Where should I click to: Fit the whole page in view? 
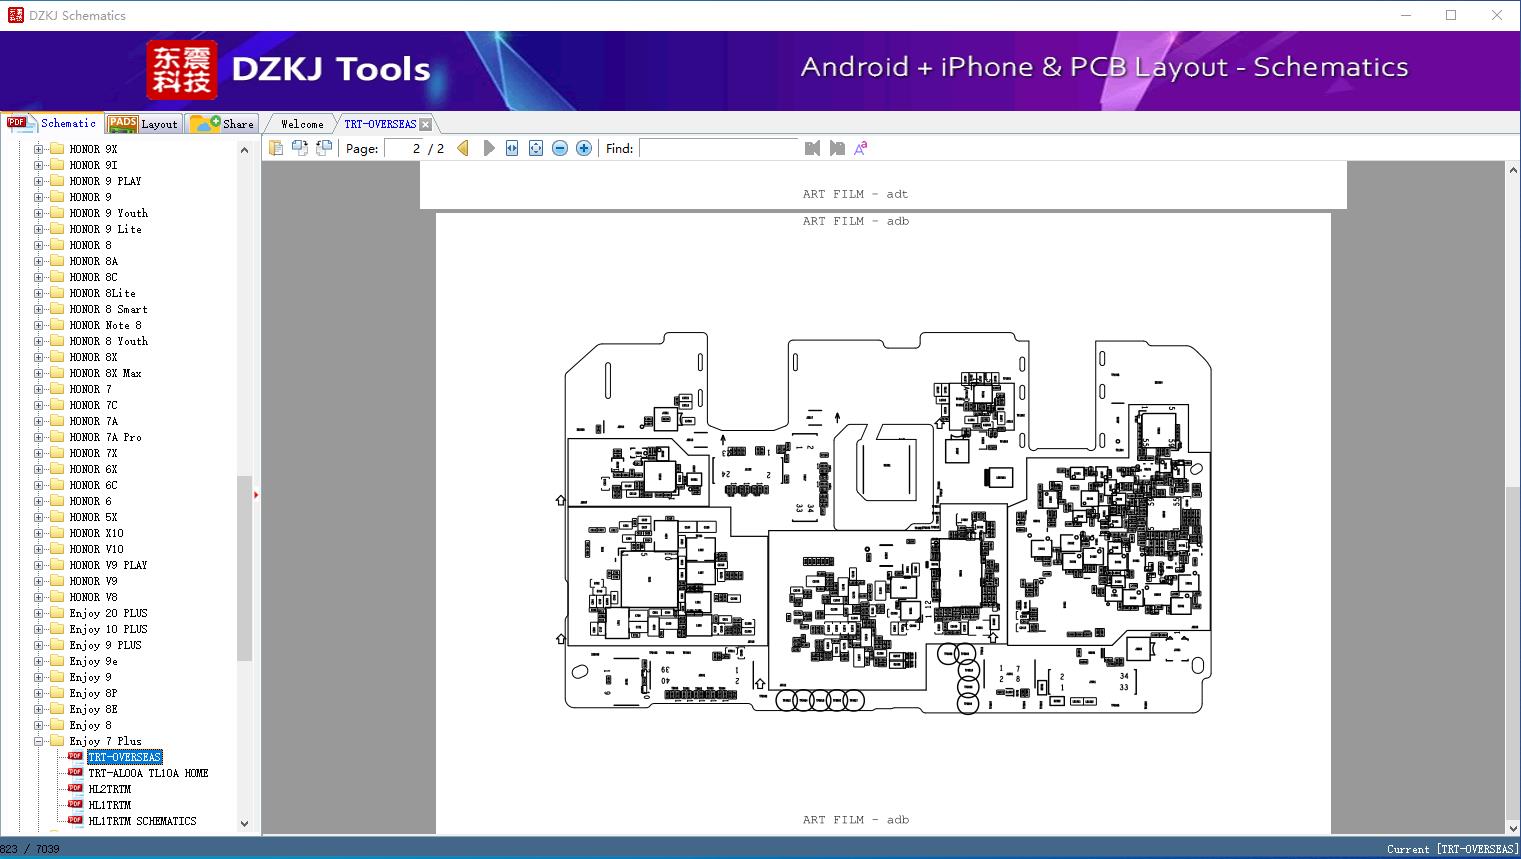point(536,148)
